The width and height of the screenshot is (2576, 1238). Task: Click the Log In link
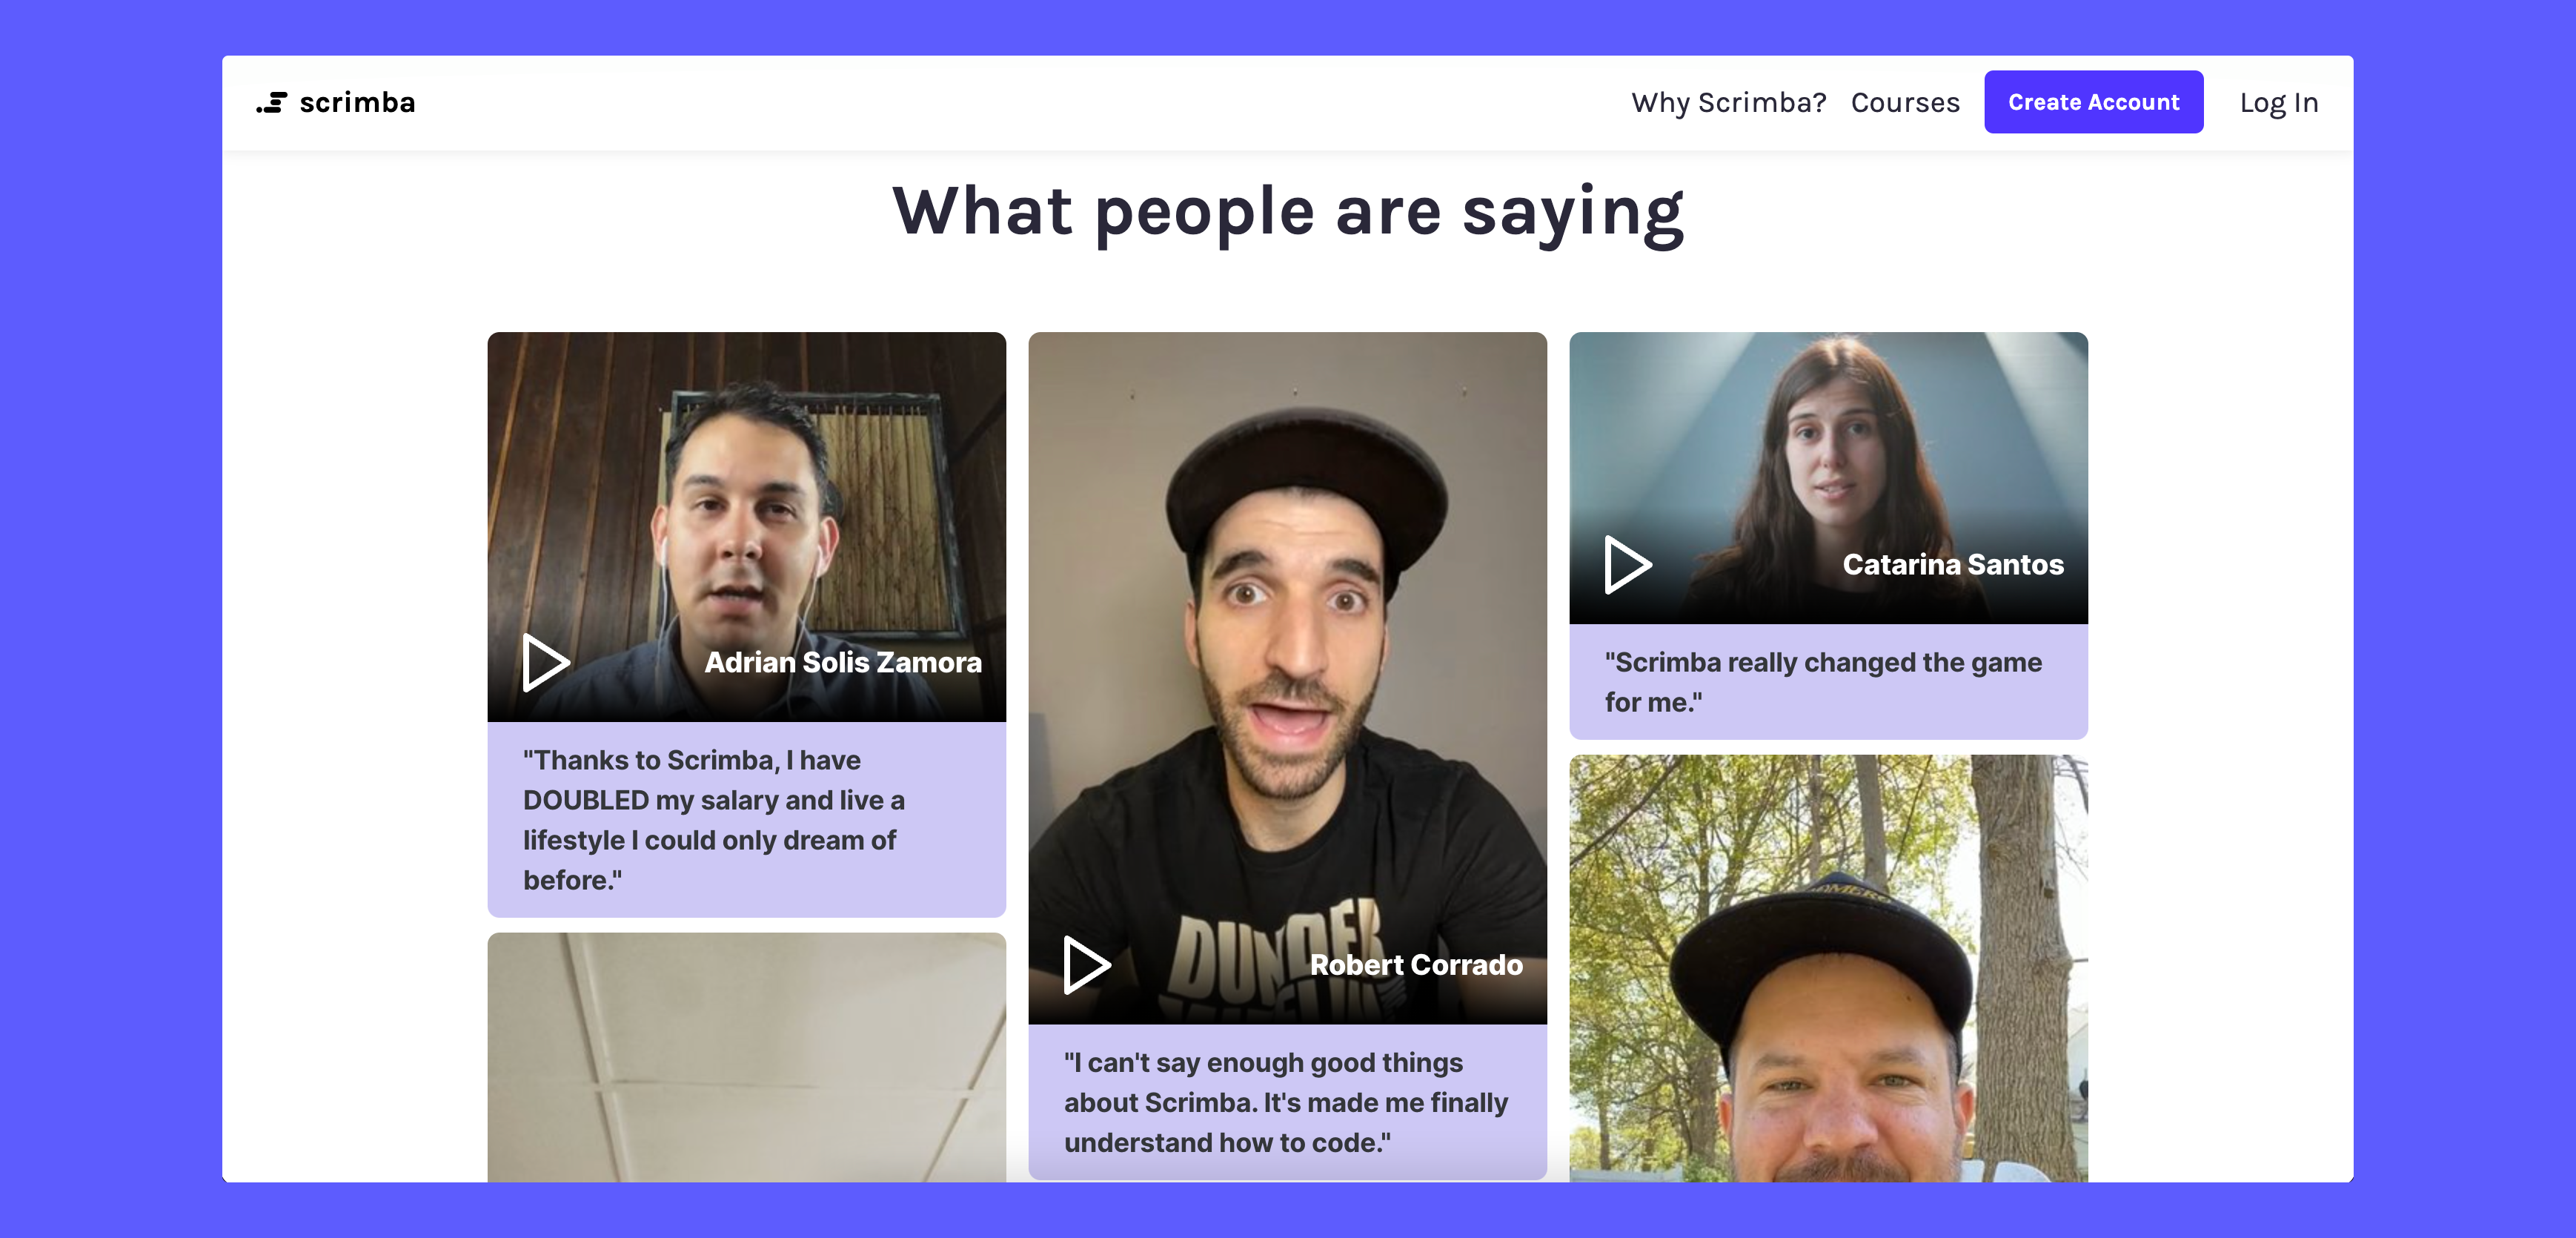point(2278,102)
